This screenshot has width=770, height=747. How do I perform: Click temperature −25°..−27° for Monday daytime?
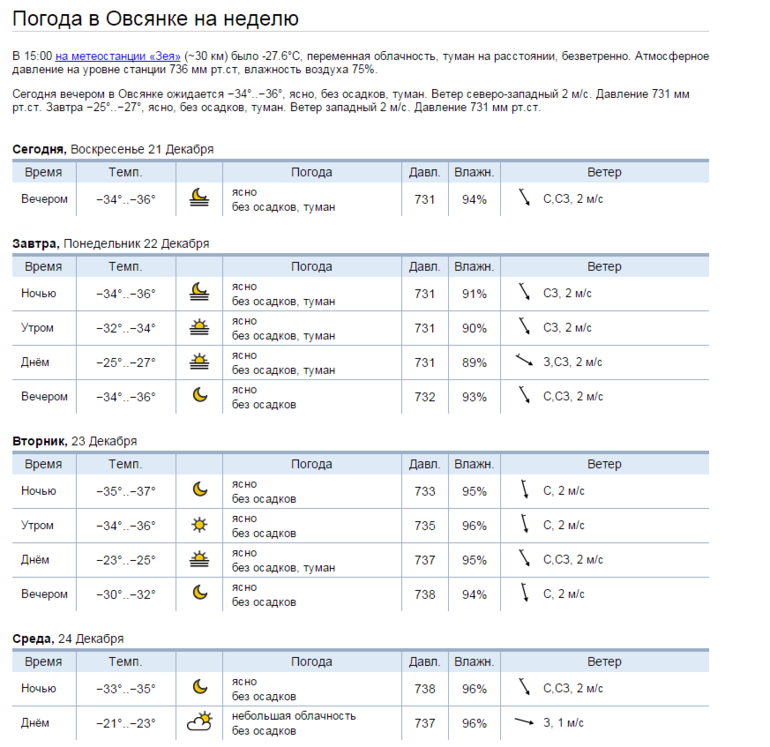coord(126,362)
